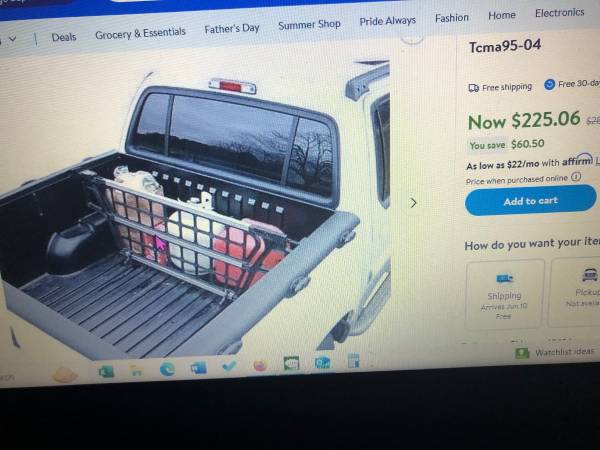600x450 pixels.
Task: Expand the dropdown chevron left of Deals
Action: 12,39
